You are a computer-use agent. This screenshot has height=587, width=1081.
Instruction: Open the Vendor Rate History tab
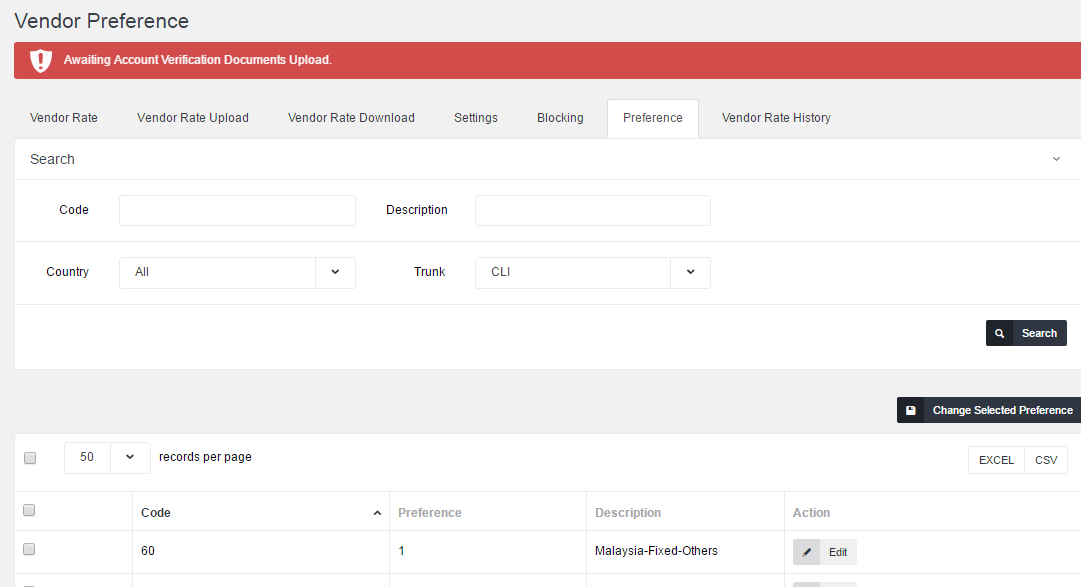(x=776, y=118)
